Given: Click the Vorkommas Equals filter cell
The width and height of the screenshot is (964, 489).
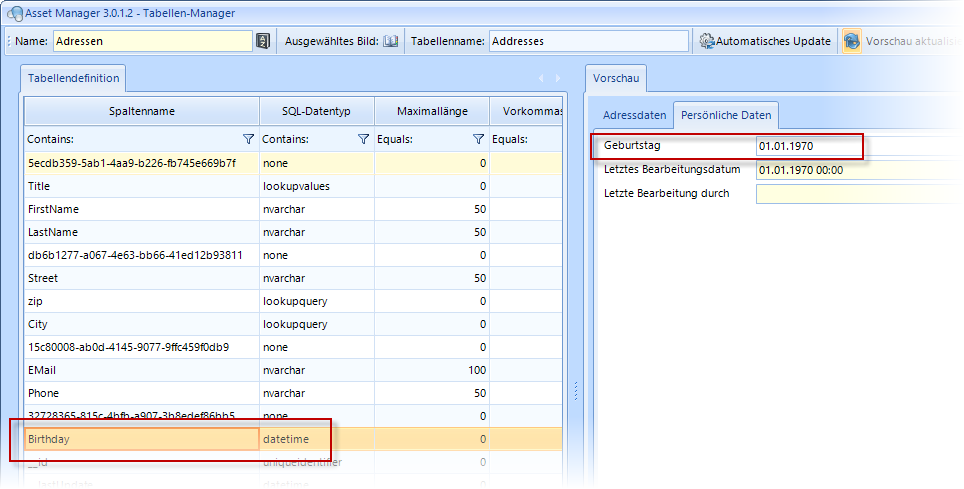Looking at the screenshot, I should [526, 140].
